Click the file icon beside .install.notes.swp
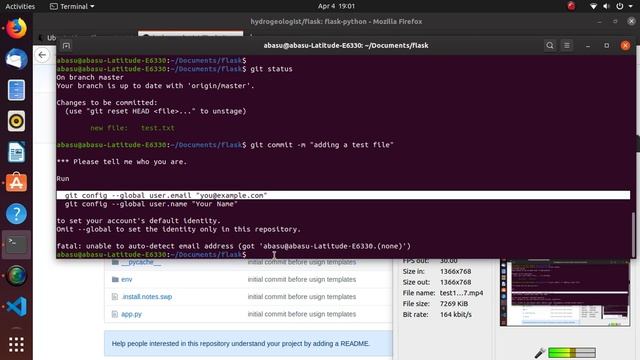The image size is (640, 360). click(115, 297)
